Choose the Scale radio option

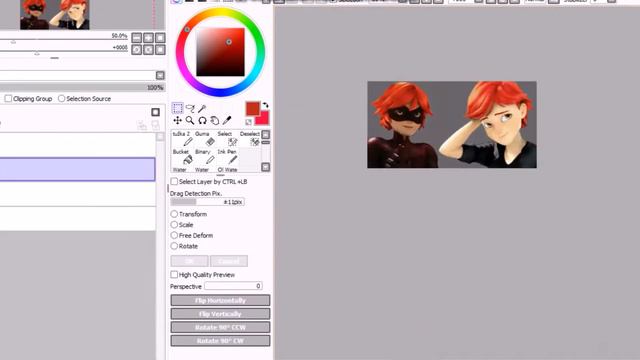pos(174,224)
